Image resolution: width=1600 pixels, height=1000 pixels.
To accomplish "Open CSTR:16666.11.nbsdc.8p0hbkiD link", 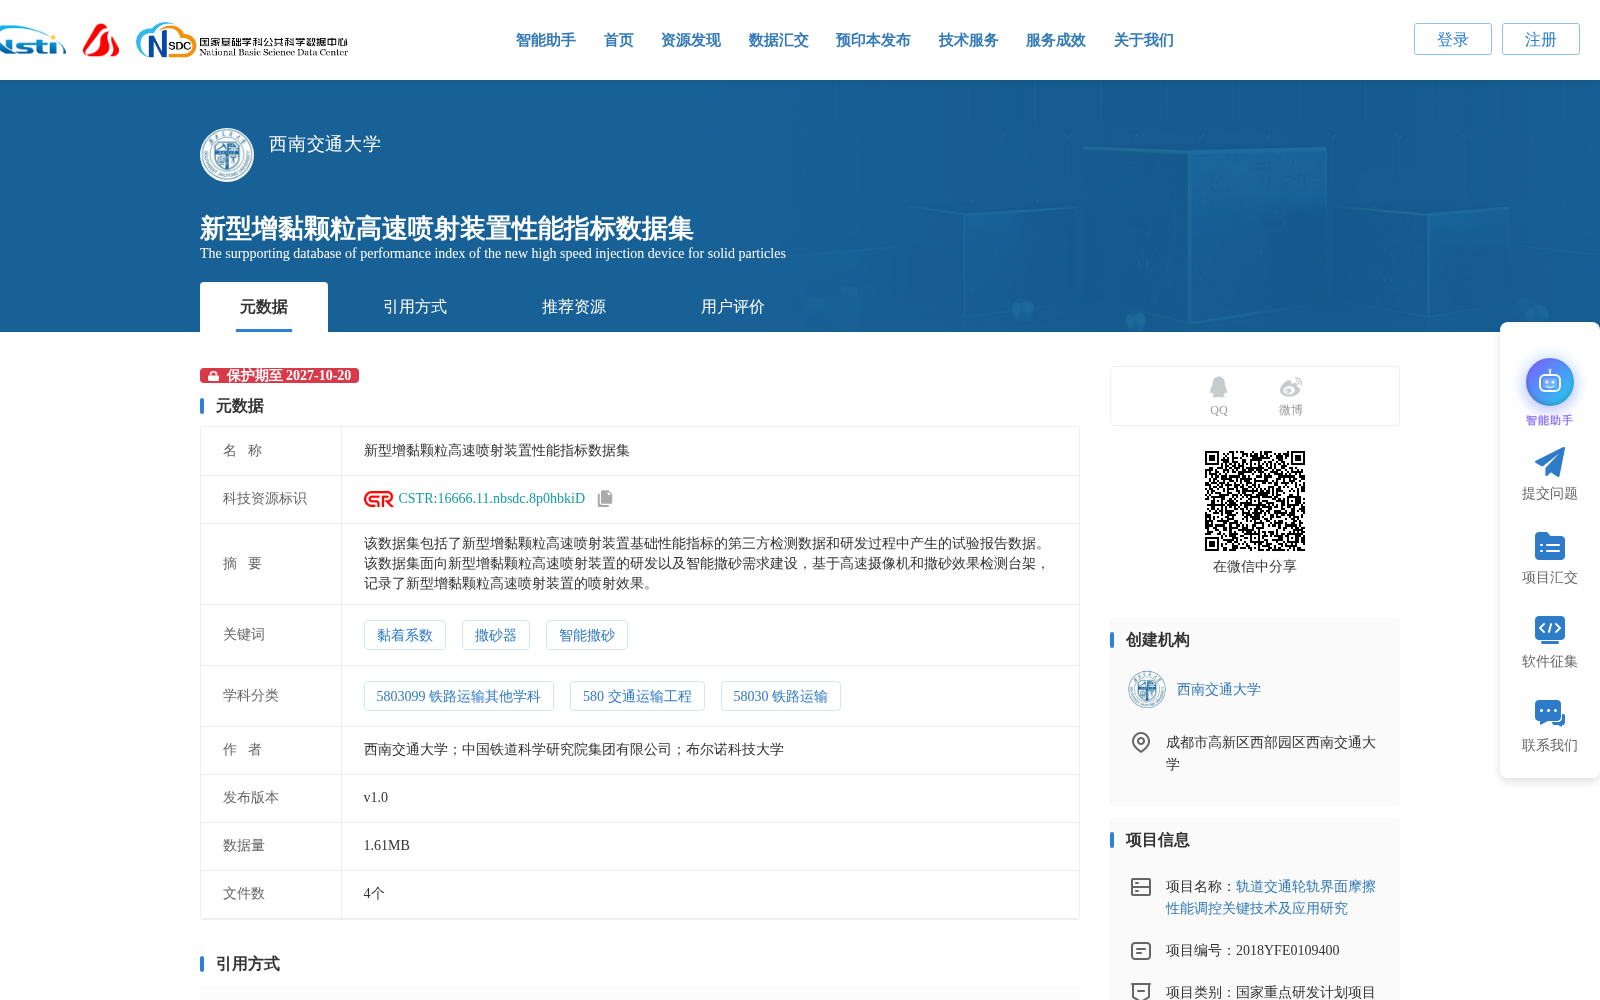I will click(492, 499).
